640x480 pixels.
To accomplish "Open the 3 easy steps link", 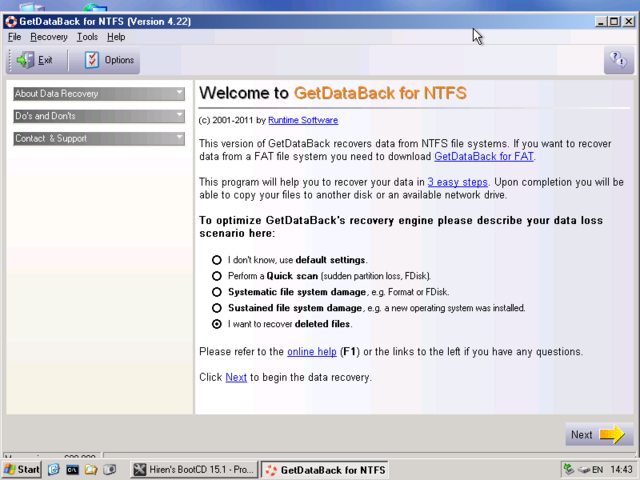I will point(458,182).
